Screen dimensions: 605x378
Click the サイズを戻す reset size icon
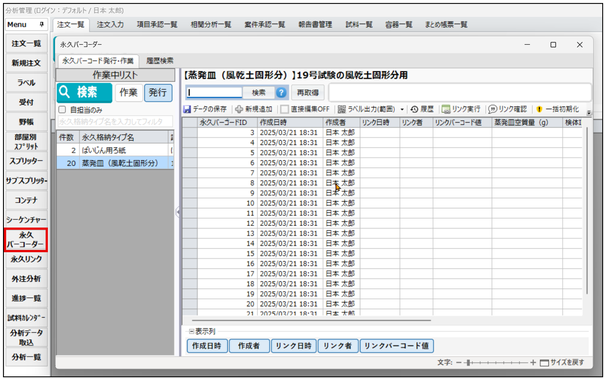click(x=544, y=363)
